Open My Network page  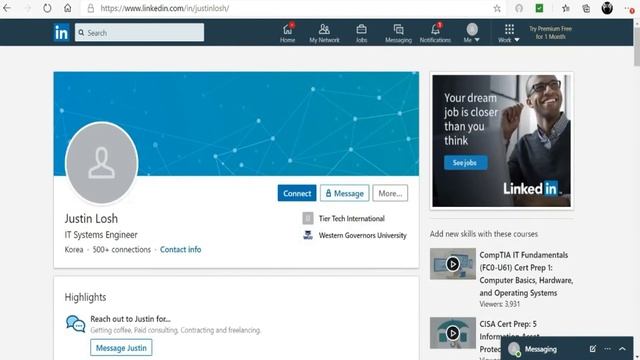pyautogui.click(x=324, y=33)
